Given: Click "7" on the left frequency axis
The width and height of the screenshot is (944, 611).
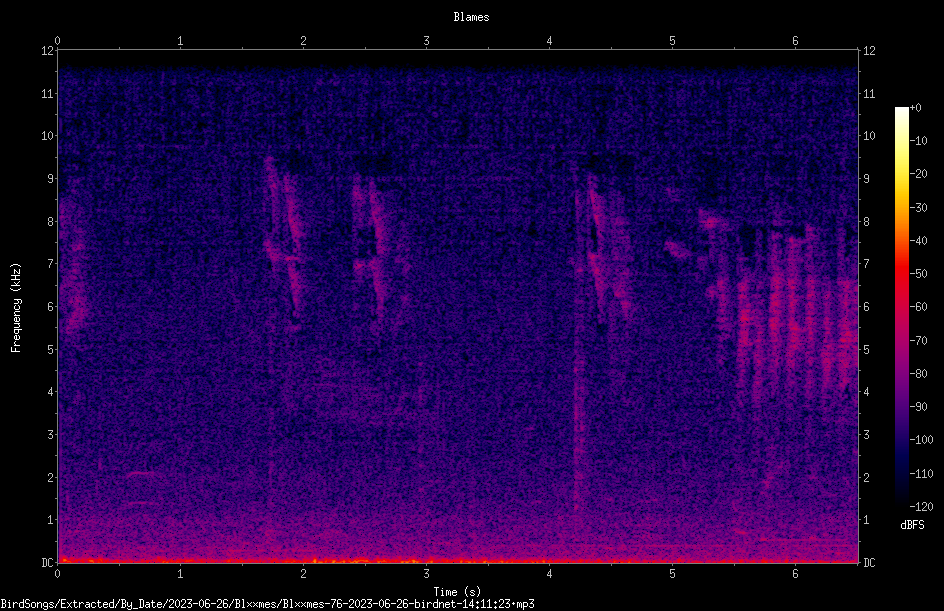Looking at the screenshot, I should [x=51, y=264].
